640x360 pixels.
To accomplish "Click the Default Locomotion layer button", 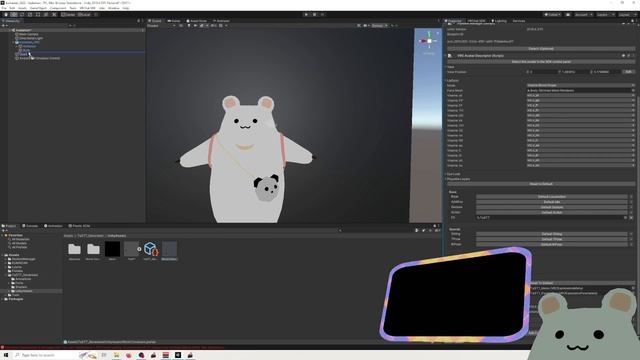I will coord(551,197).
